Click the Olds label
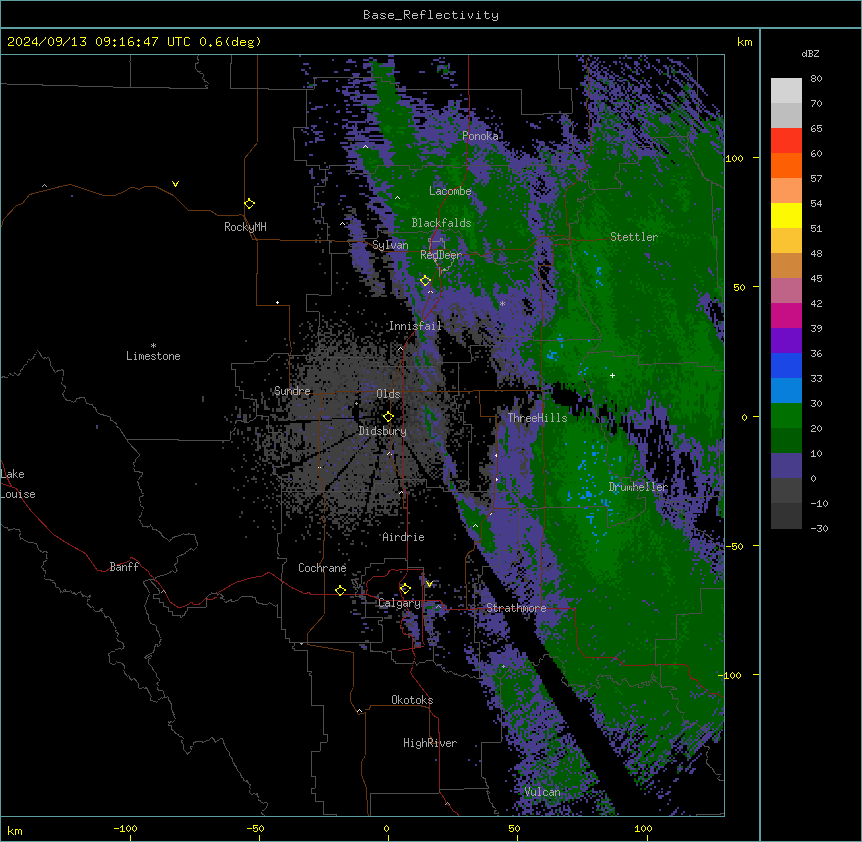862x842 pixels. (x=388, y=394)
